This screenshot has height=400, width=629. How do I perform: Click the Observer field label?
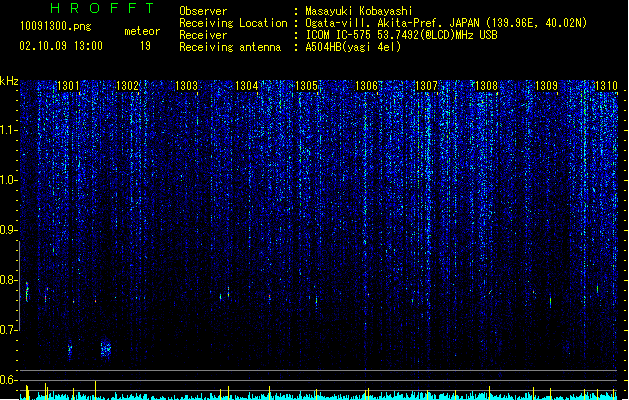click(x=203, y=11)
